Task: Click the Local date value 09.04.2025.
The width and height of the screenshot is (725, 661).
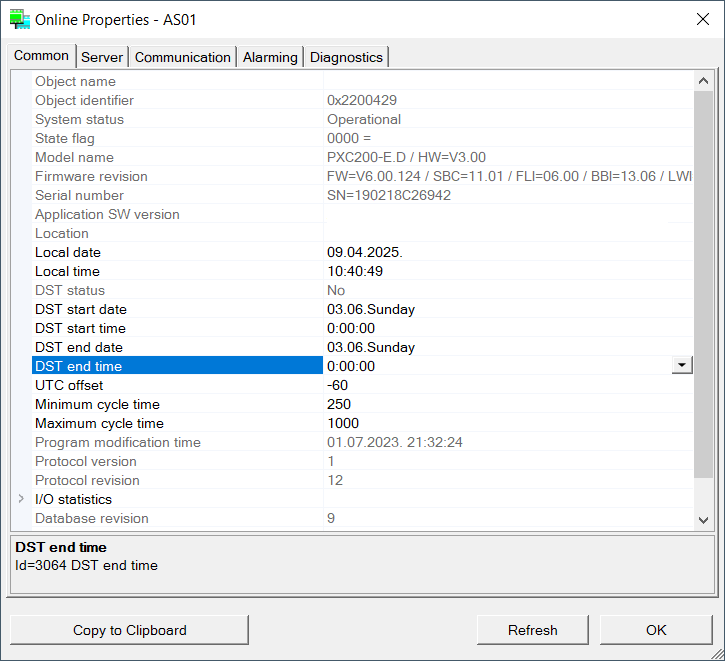Action: pos(365,252)
